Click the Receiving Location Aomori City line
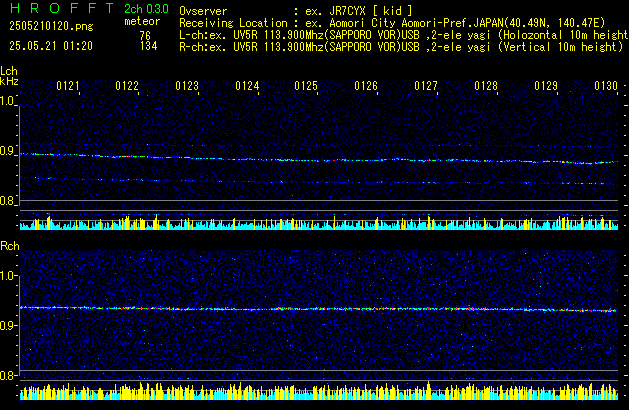The height and width of the screenshot is (410, 629). click(x=392, y=23)
